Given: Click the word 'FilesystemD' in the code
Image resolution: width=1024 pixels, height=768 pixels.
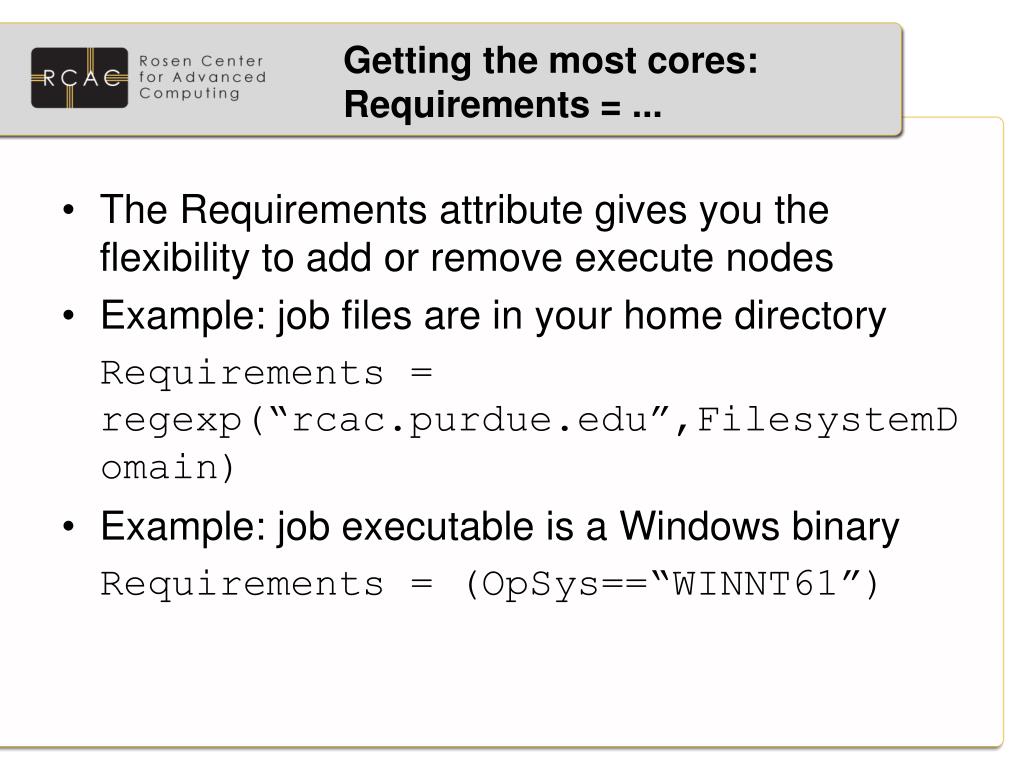Looking at the screenshot, I should [827, 420].
